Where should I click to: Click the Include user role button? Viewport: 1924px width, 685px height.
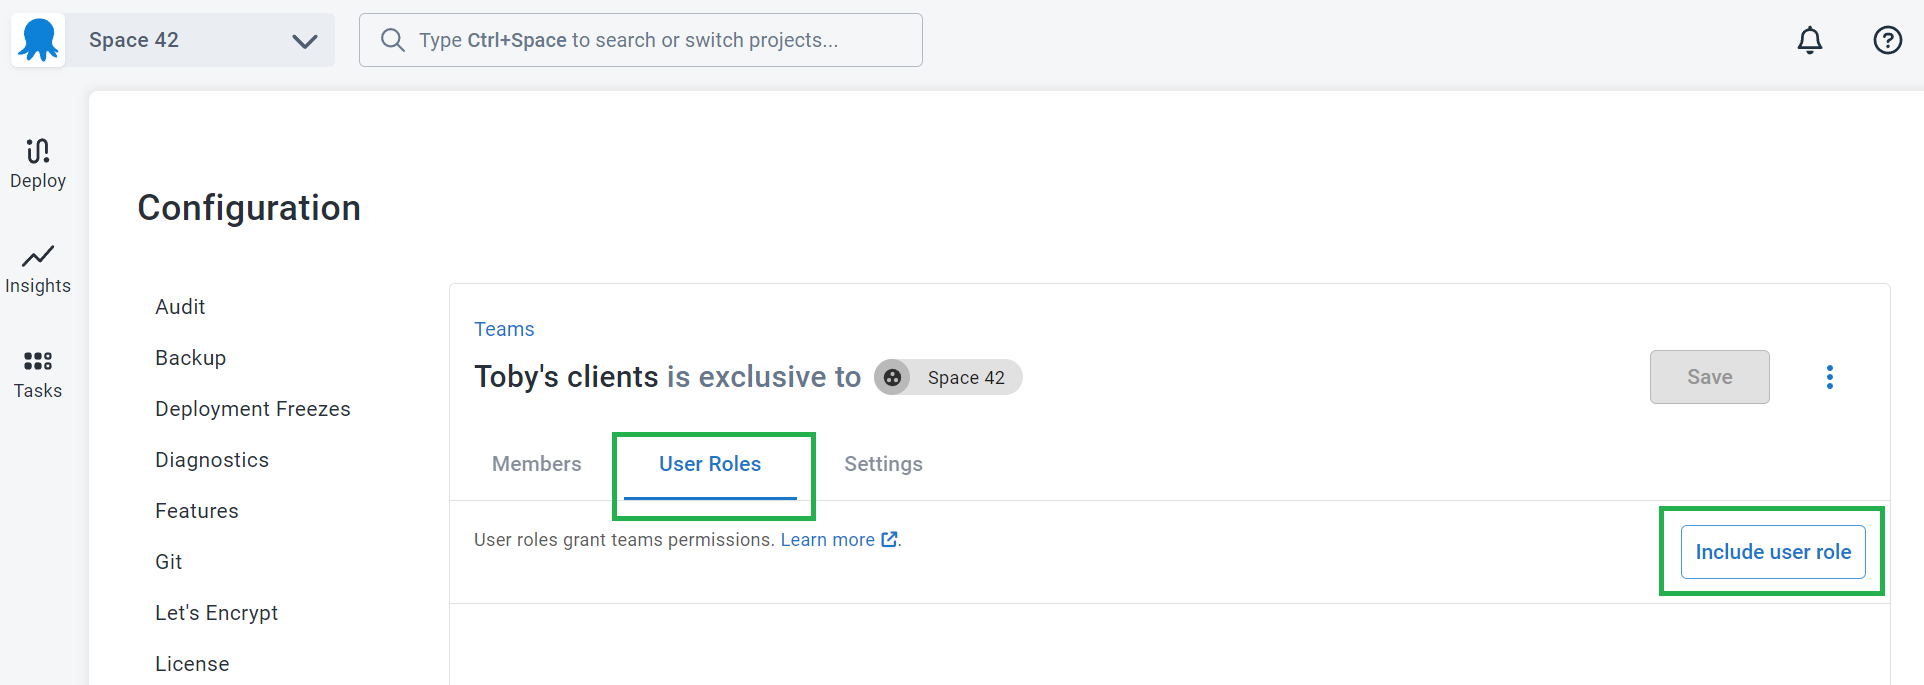click(x=1773, y=552)
